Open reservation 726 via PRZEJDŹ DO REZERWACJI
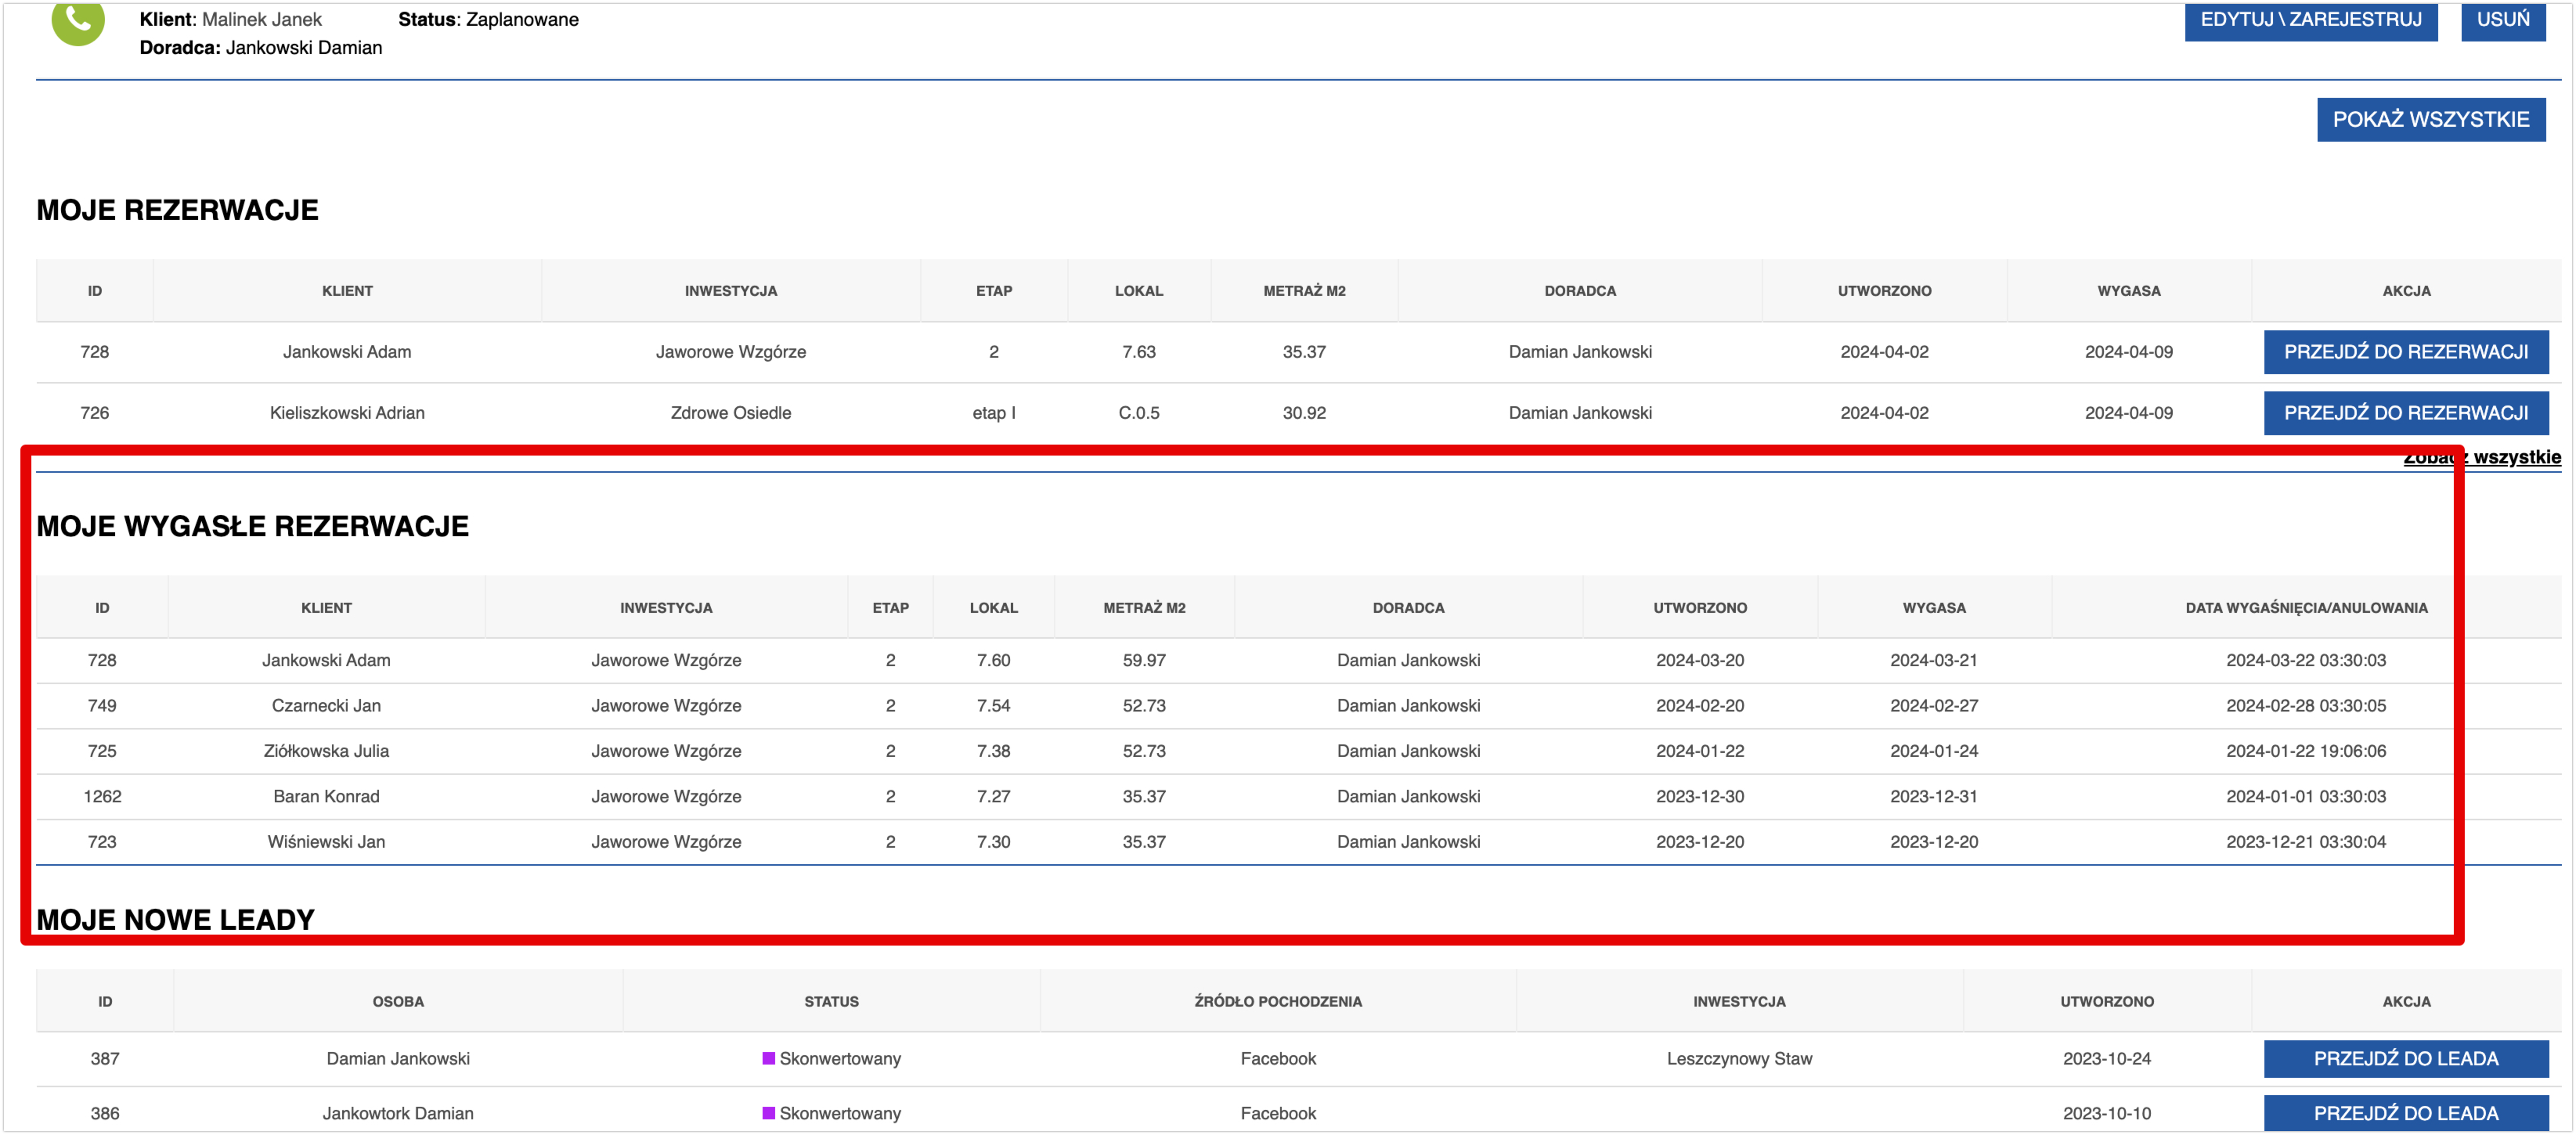The image size is (2576, 1135). click(x=2405, y=413)
